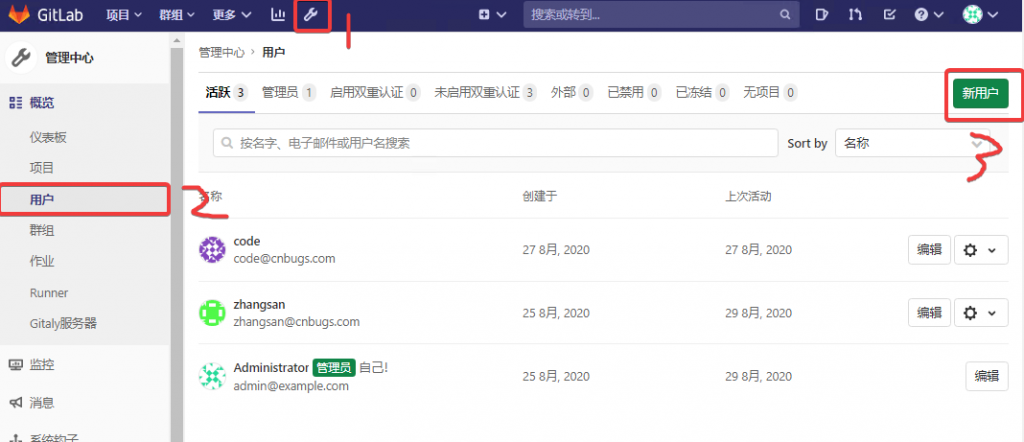Screen dimensions: 1024x442
Task: Click the search magnifier icon
Action: 785,15
